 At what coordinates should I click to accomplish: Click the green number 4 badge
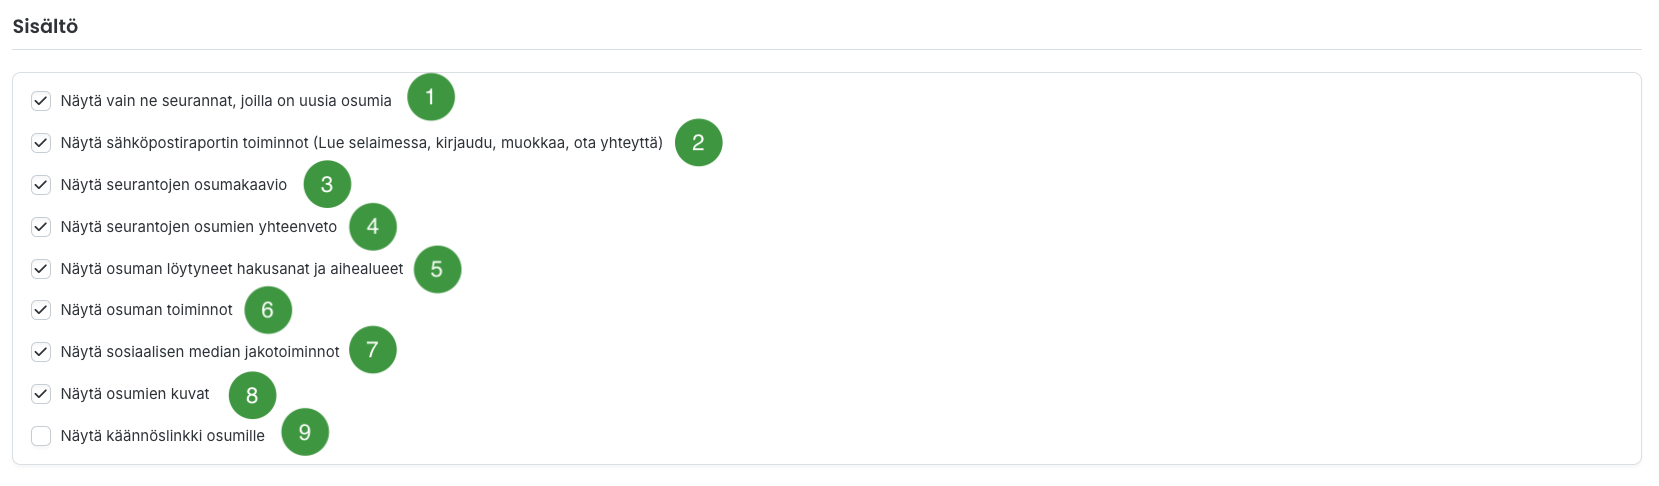point(372,226)
